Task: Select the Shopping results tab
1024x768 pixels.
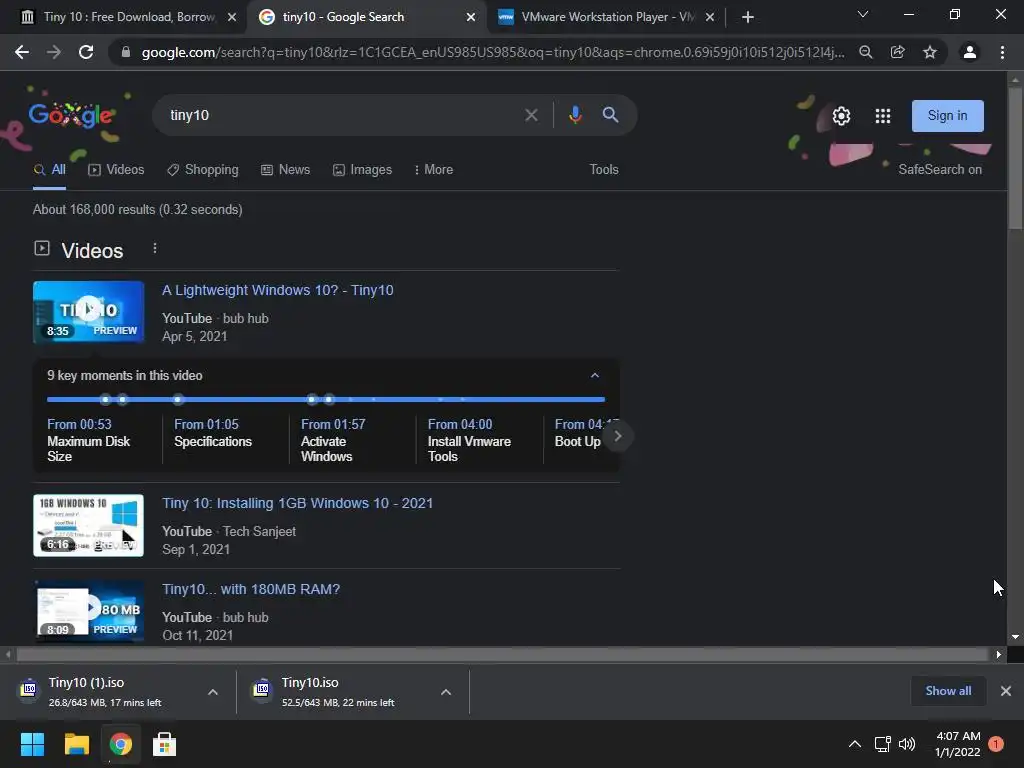Action: click(202, 170)
